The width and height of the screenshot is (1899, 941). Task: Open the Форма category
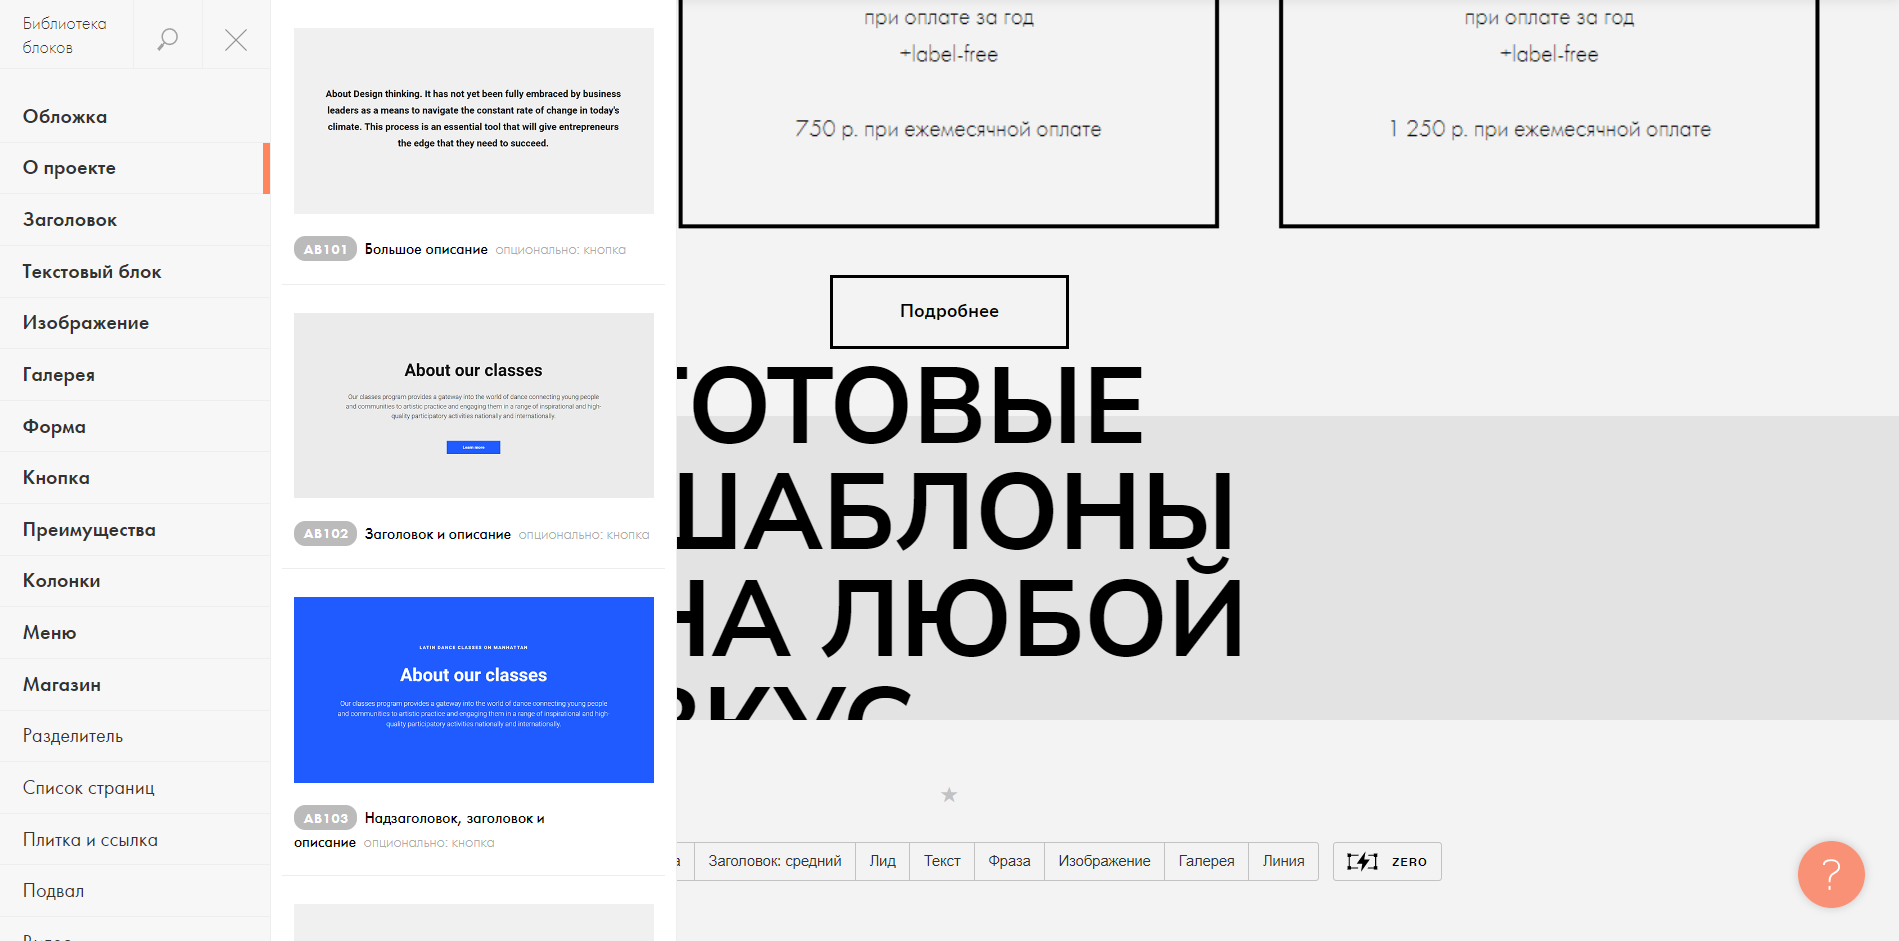[x=135, y=426]
